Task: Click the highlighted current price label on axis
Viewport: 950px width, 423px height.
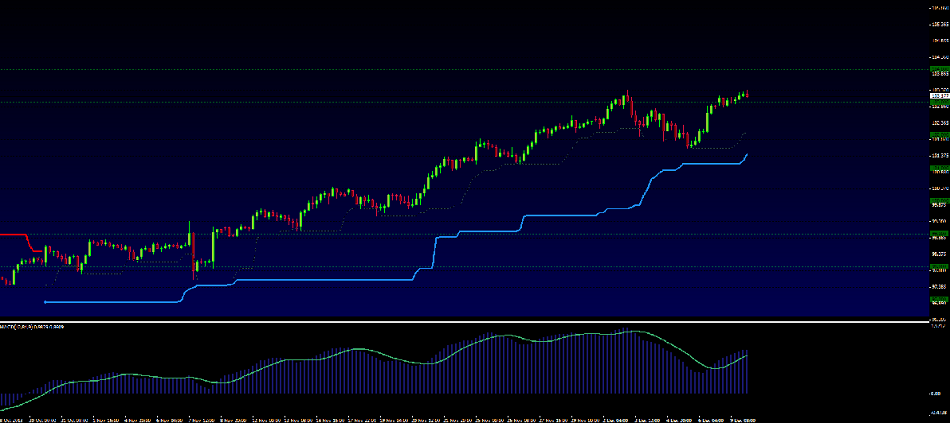Action: point(938,96)
